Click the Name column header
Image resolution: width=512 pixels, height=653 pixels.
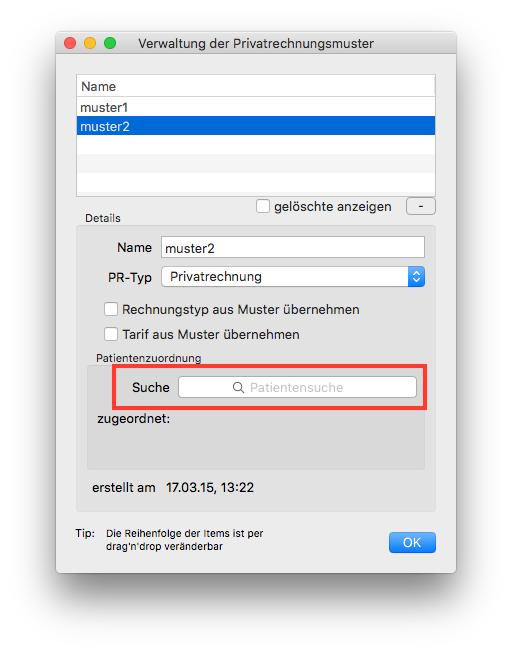pyautogui.click(x=256, y=86)
